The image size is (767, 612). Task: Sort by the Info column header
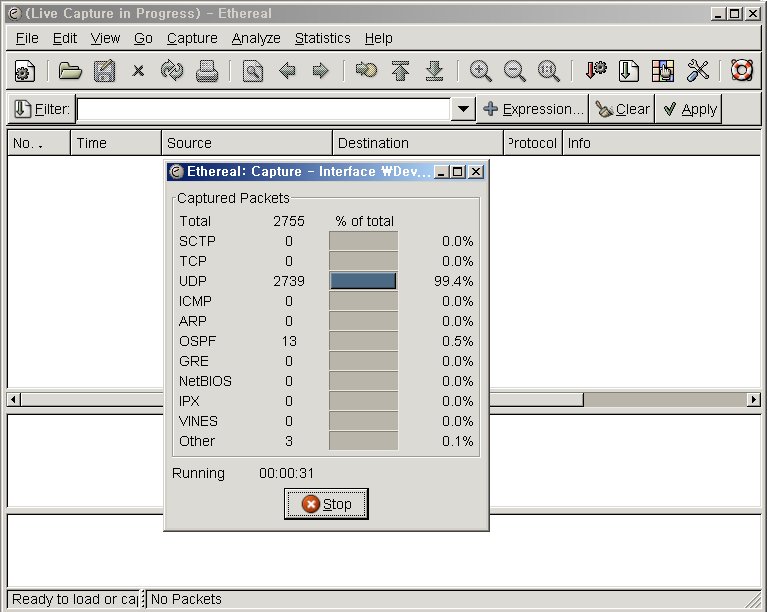coord(662,143)
